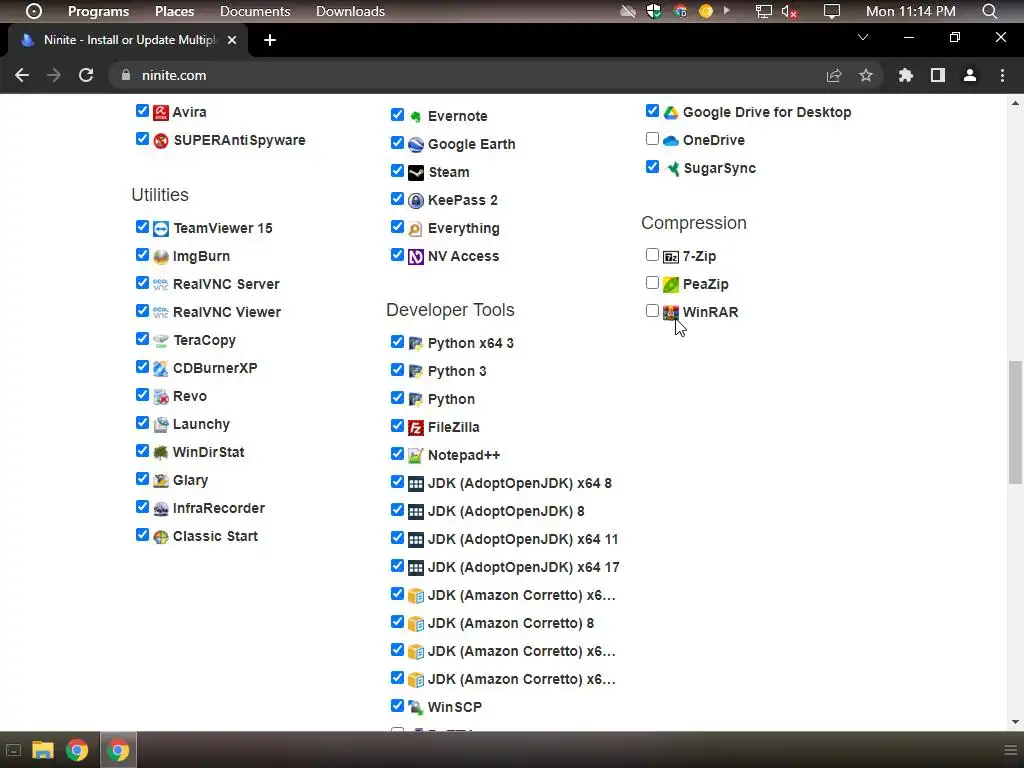Click the NV Access icon
1024x768 pixels.
point(416,257)
